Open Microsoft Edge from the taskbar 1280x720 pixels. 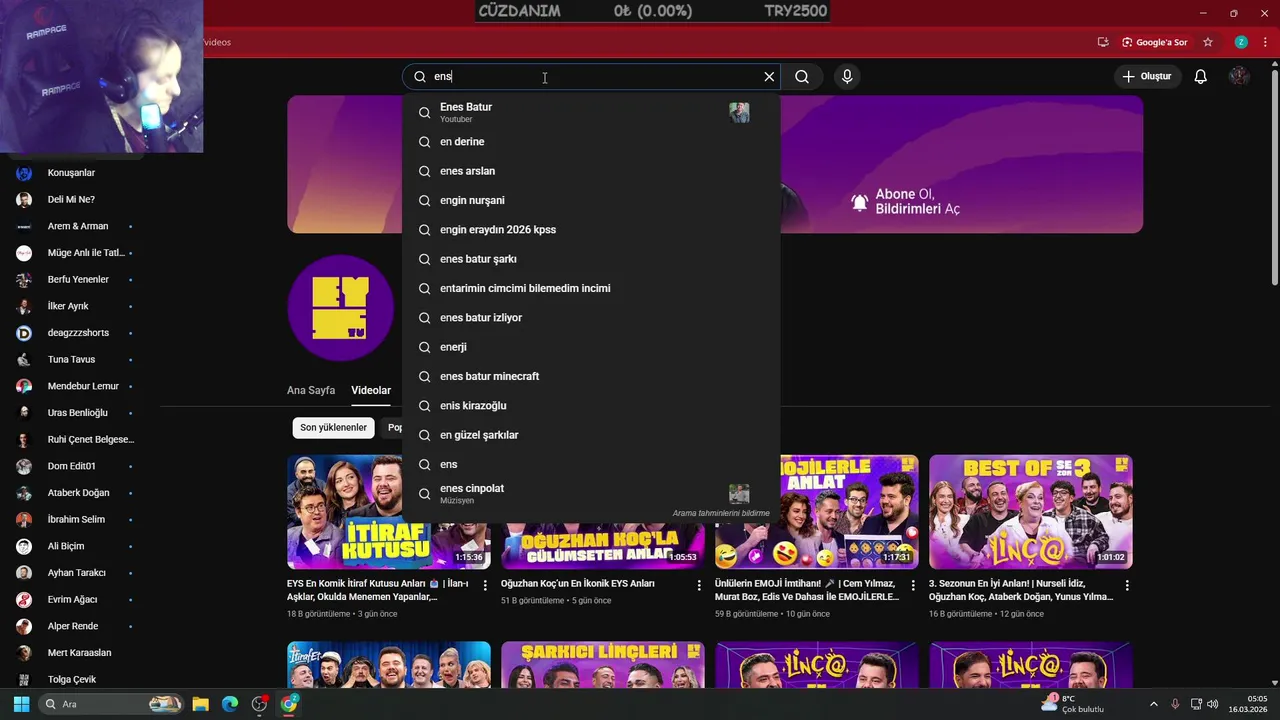point(230,704)
